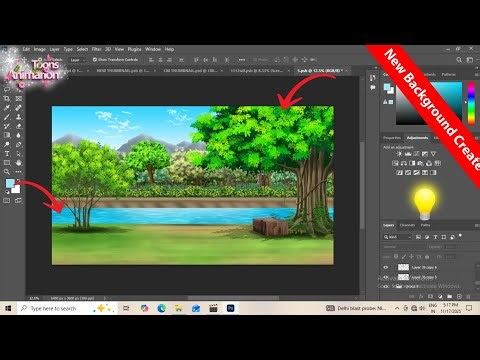Toggle visibility eye of topmost listed layer
Image resolution: width=480 pixels, height=360 pixels.
(386, 267)
